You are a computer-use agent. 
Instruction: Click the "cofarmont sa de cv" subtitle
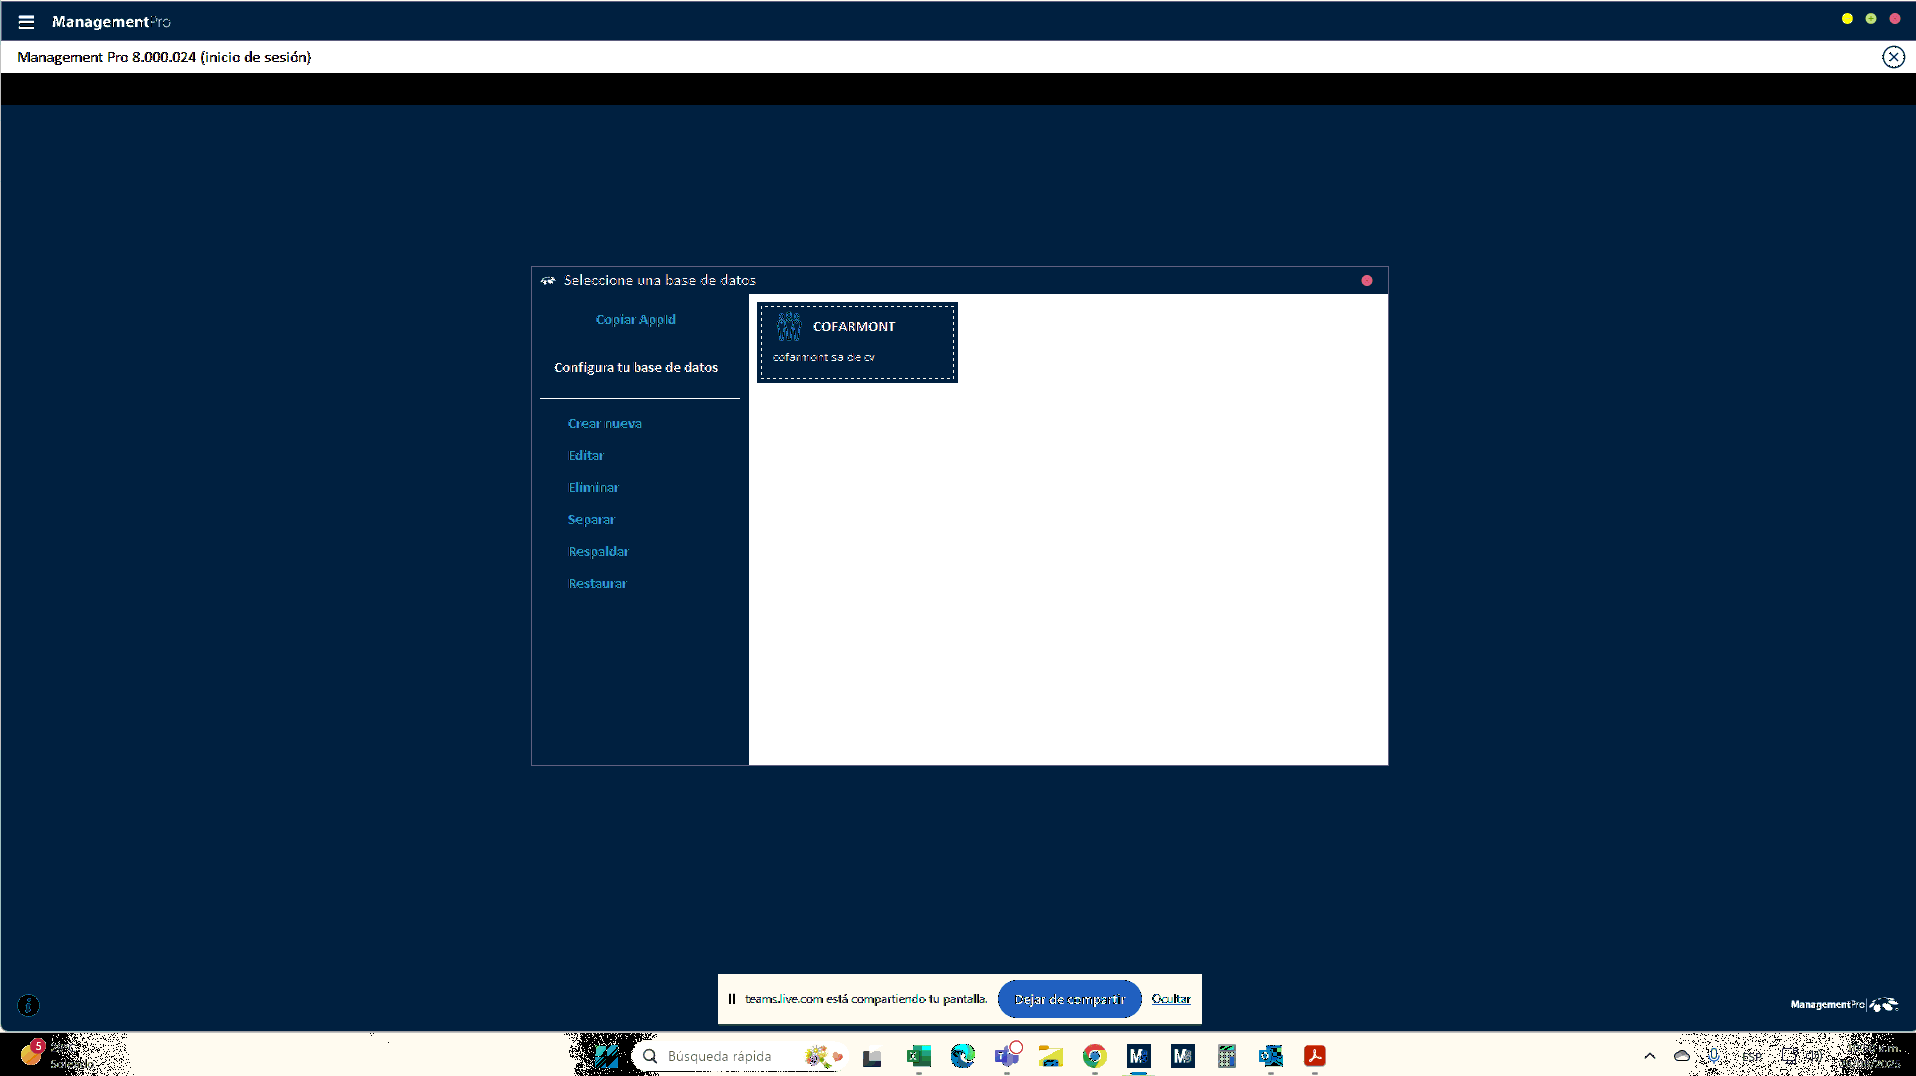coord(823,357)
